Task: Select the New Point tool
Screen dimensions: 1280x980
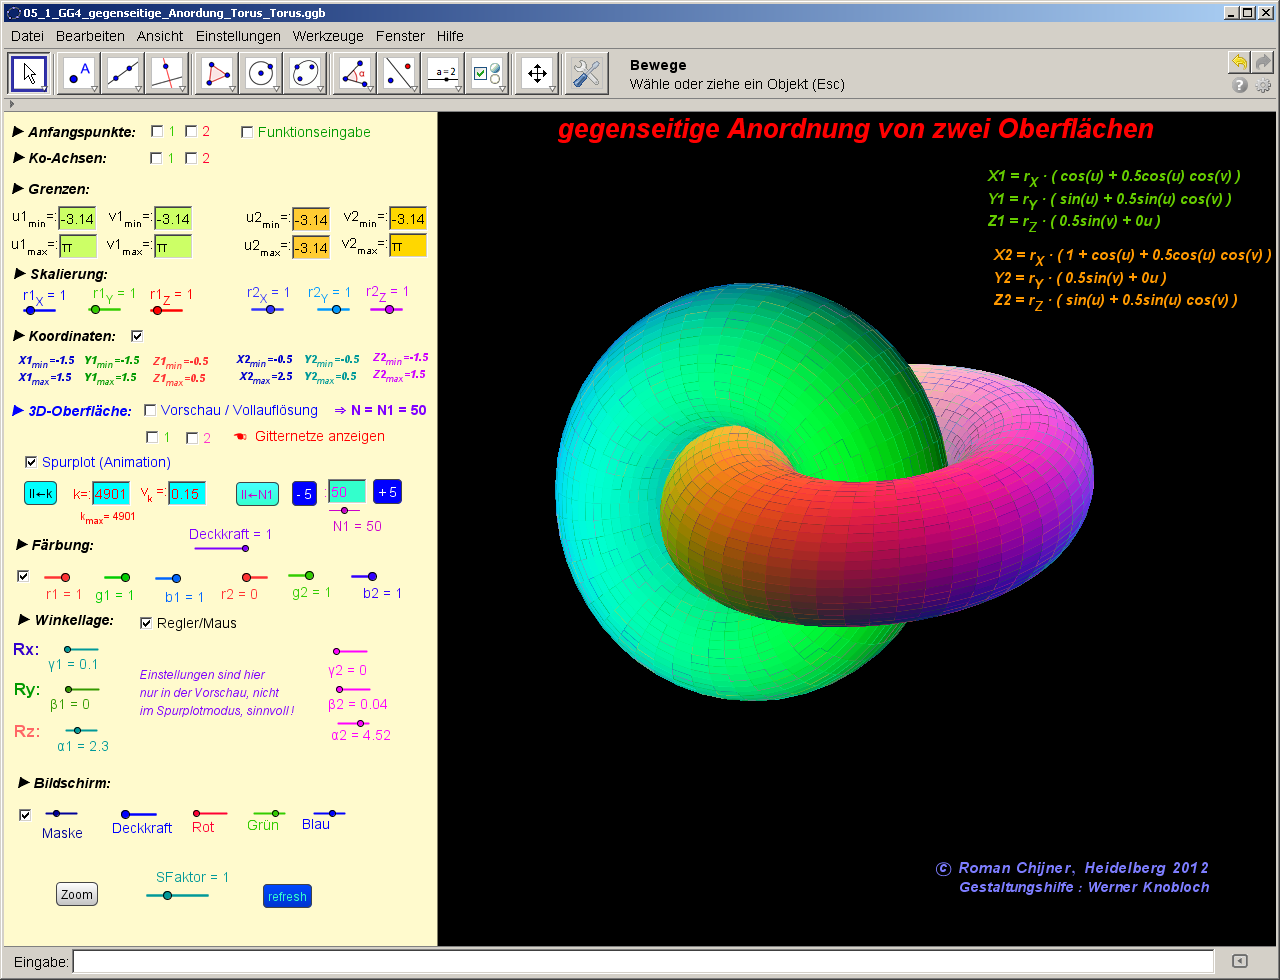Action: 77,73
